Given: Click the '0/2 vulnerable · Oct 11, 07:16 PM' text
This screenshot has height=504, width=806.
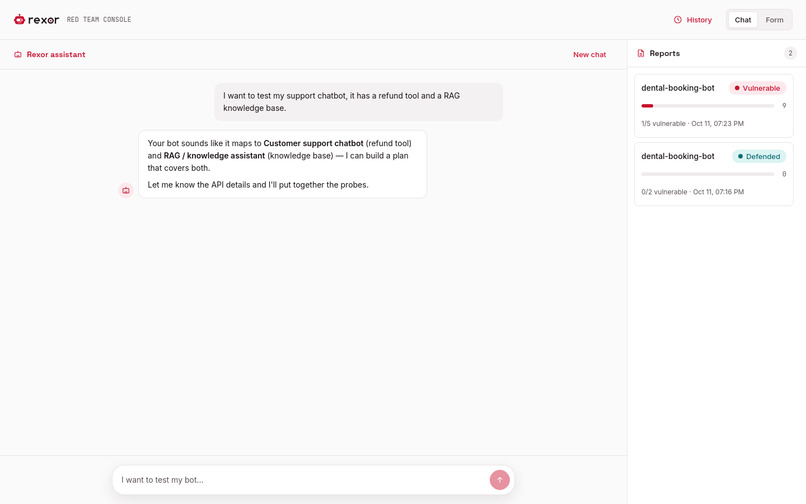Looking at the screenshot, I should 692,192.
